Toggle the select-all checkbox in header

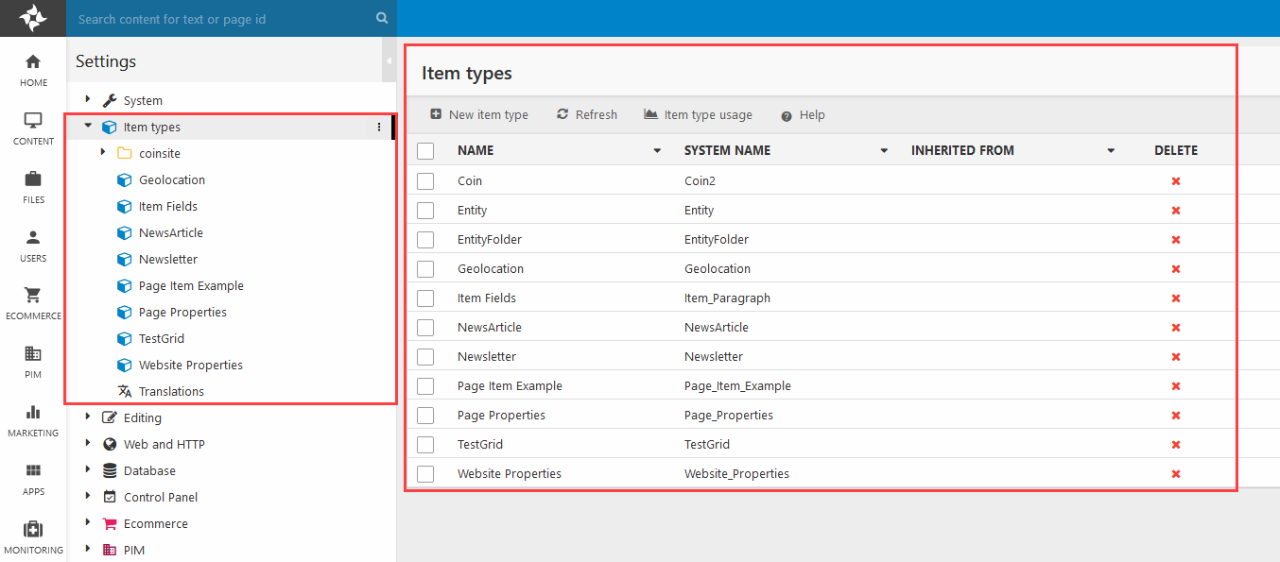tap(426, 151)
